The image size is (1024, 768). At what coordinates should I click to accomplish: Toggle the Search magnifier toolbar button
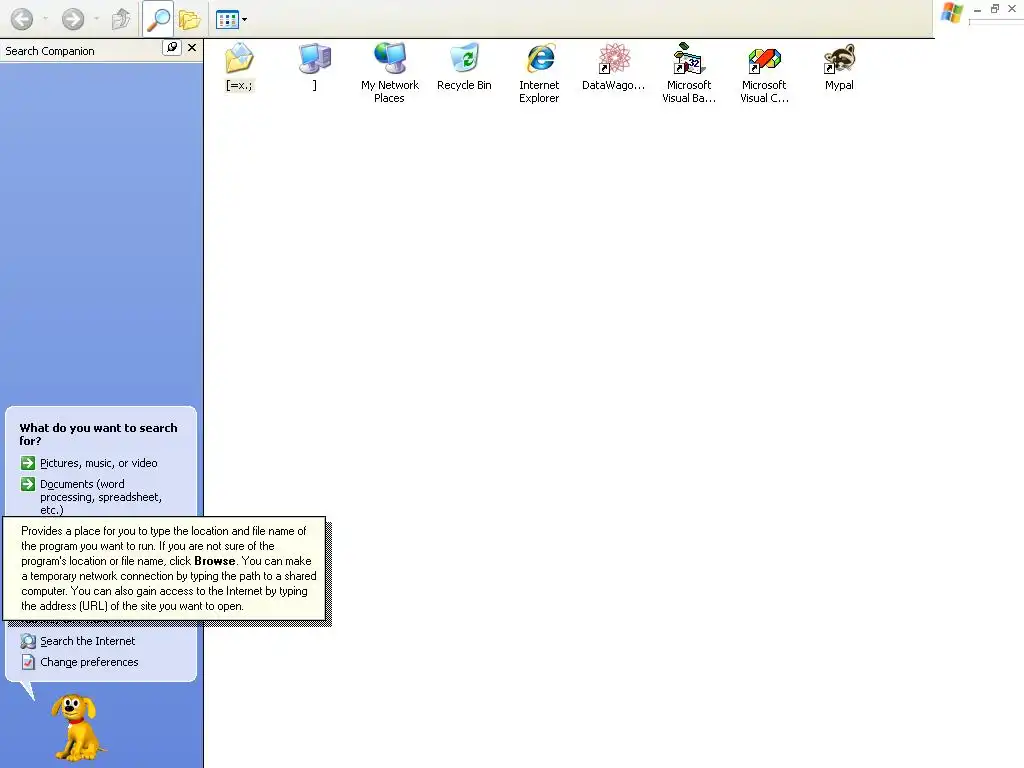pos(157,19)
